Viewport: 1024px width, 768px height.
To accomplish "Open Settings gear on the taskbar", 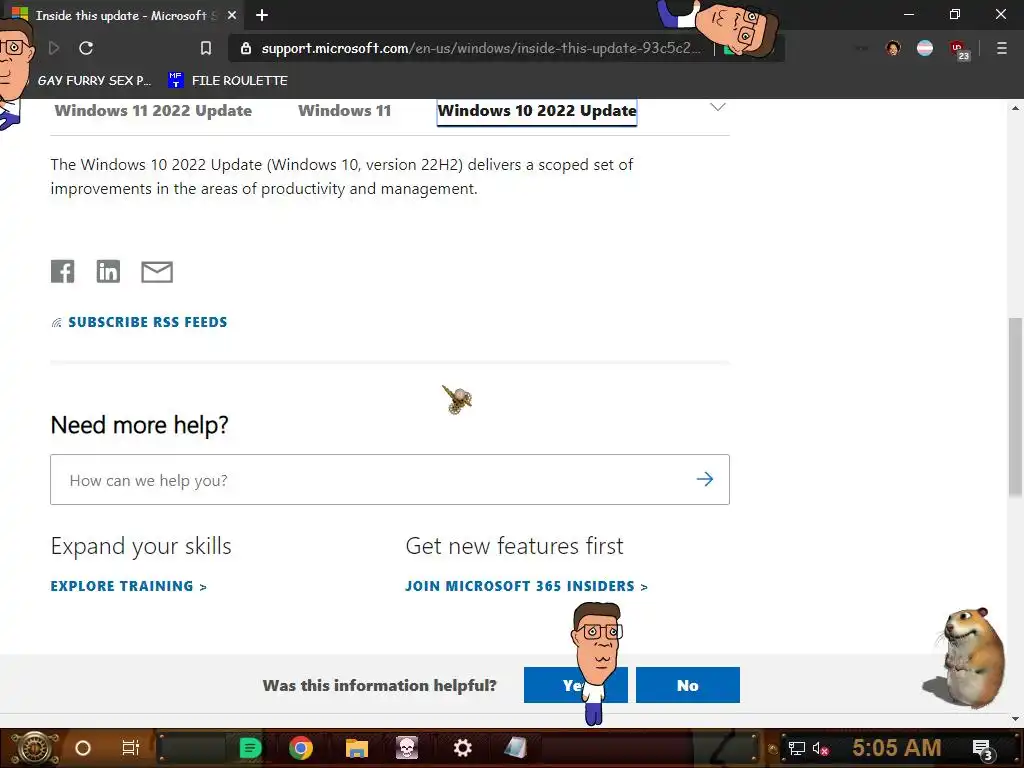I will coord(462,748).
